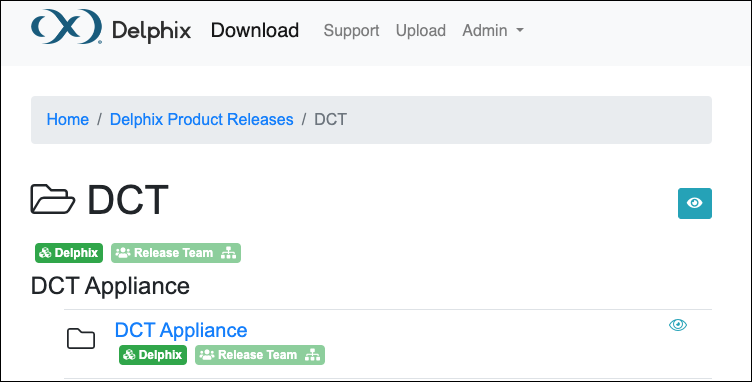Viewport: 752px width, 382px height.
Task: Open Delphix Product Releases breadcrumb link
Action: click(201, 119)
